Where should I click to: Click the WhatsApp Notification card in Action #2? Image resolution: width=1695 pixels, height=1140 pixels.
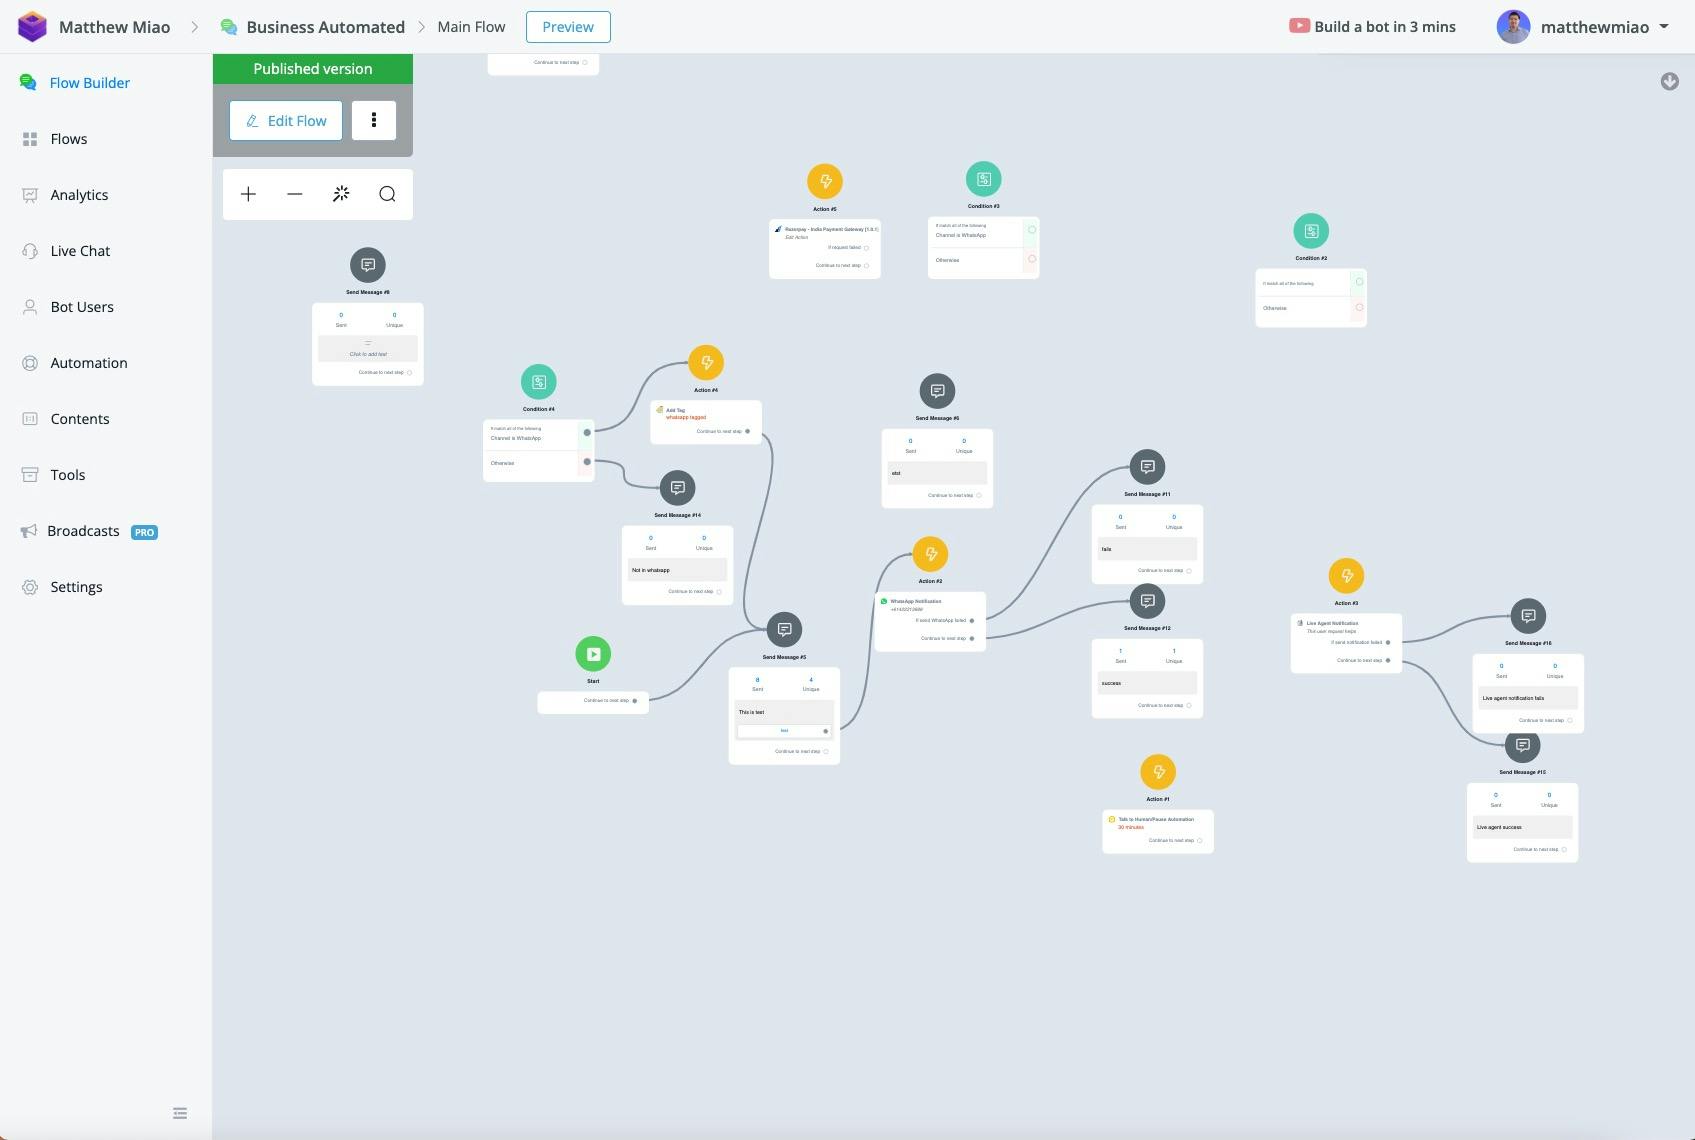[x=930, y=621]
